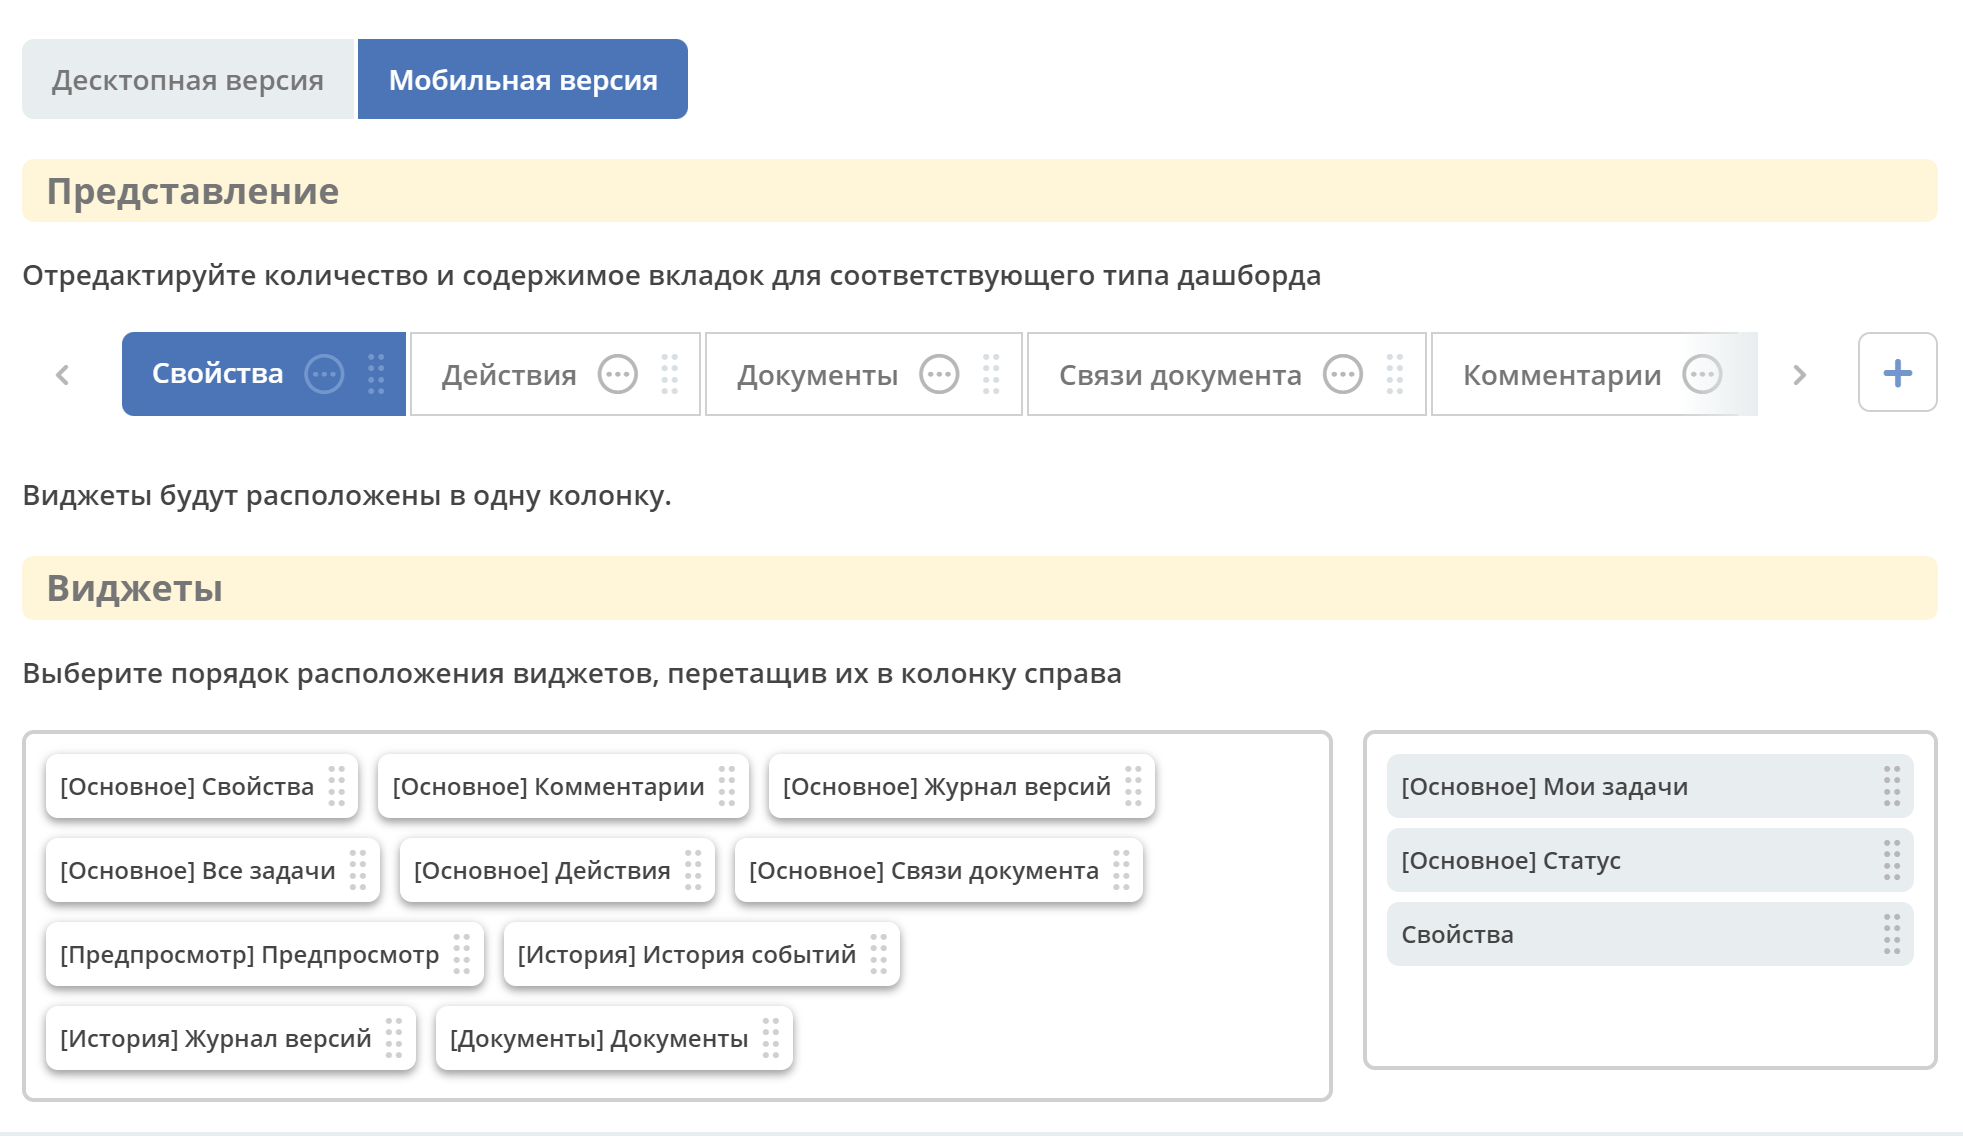Click drag handle of right-column Свойства row
The image size is (1963, 1141).
click(1892, 934)
